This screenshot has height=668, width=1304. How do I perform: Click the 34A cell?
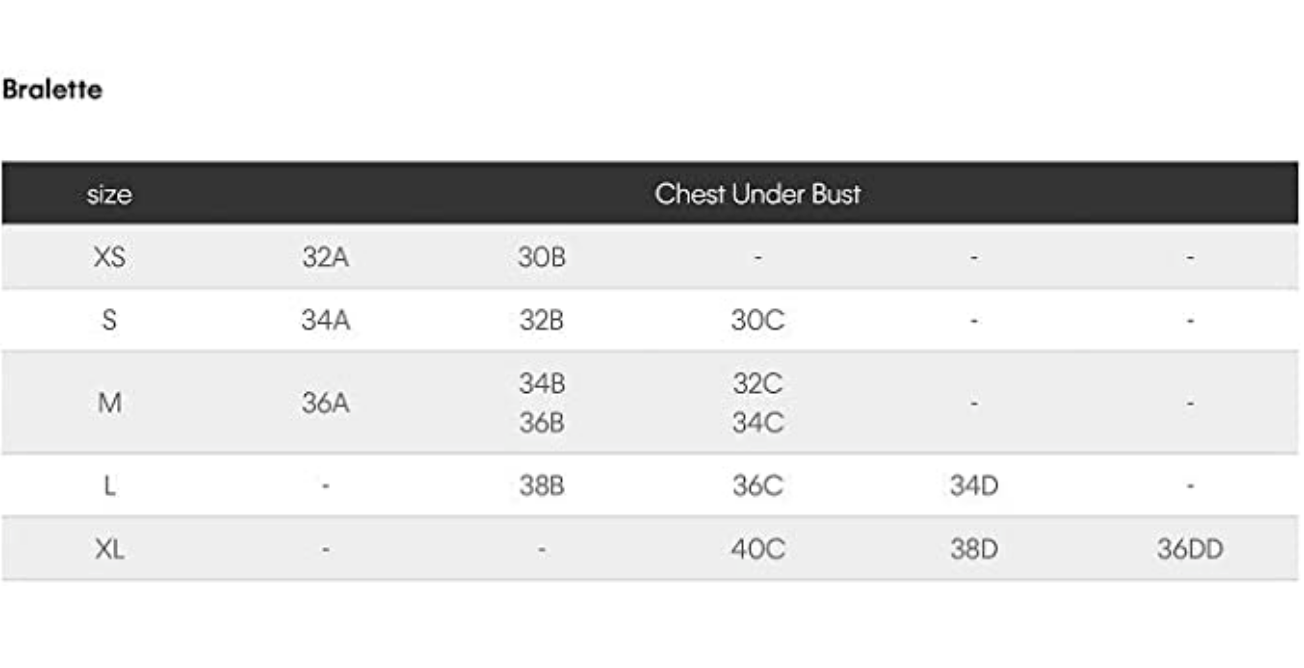pos(325,321)
